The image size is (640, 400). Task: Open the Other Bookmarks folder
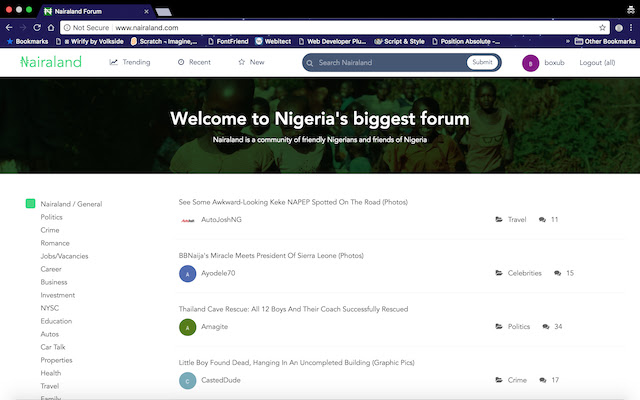pos(605,41)
